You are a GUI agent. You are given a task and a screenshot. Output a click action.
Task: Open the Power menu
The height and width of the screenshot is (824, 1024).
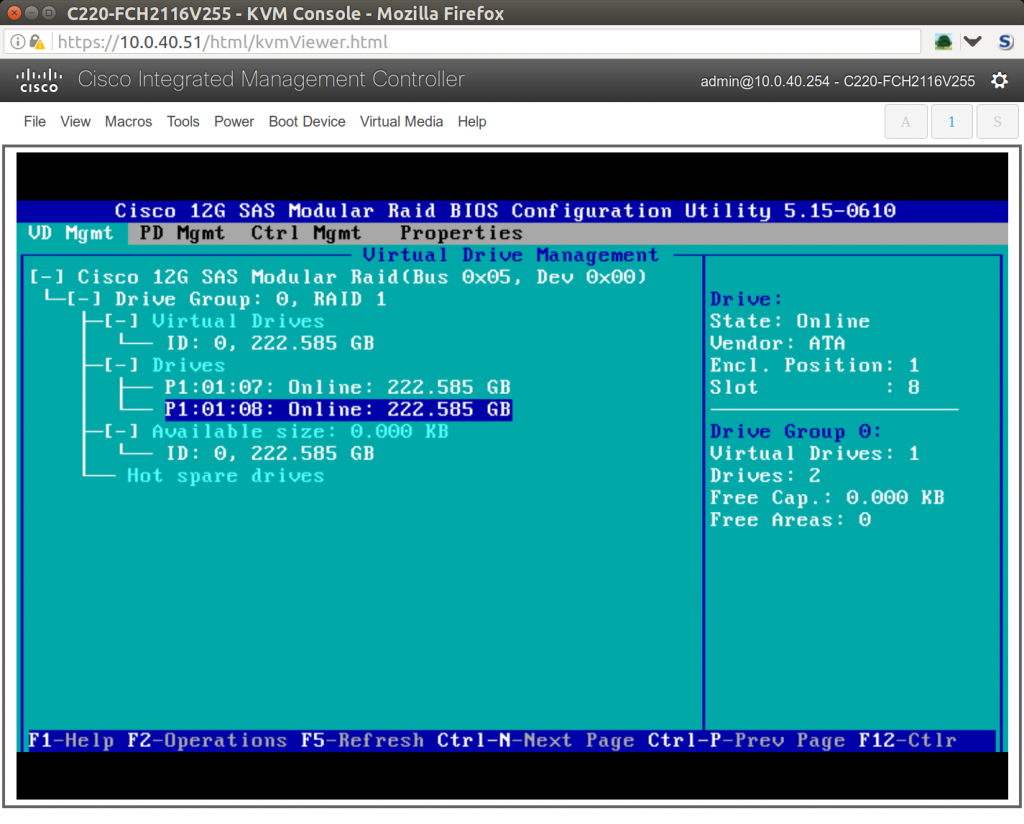point(234,121)
